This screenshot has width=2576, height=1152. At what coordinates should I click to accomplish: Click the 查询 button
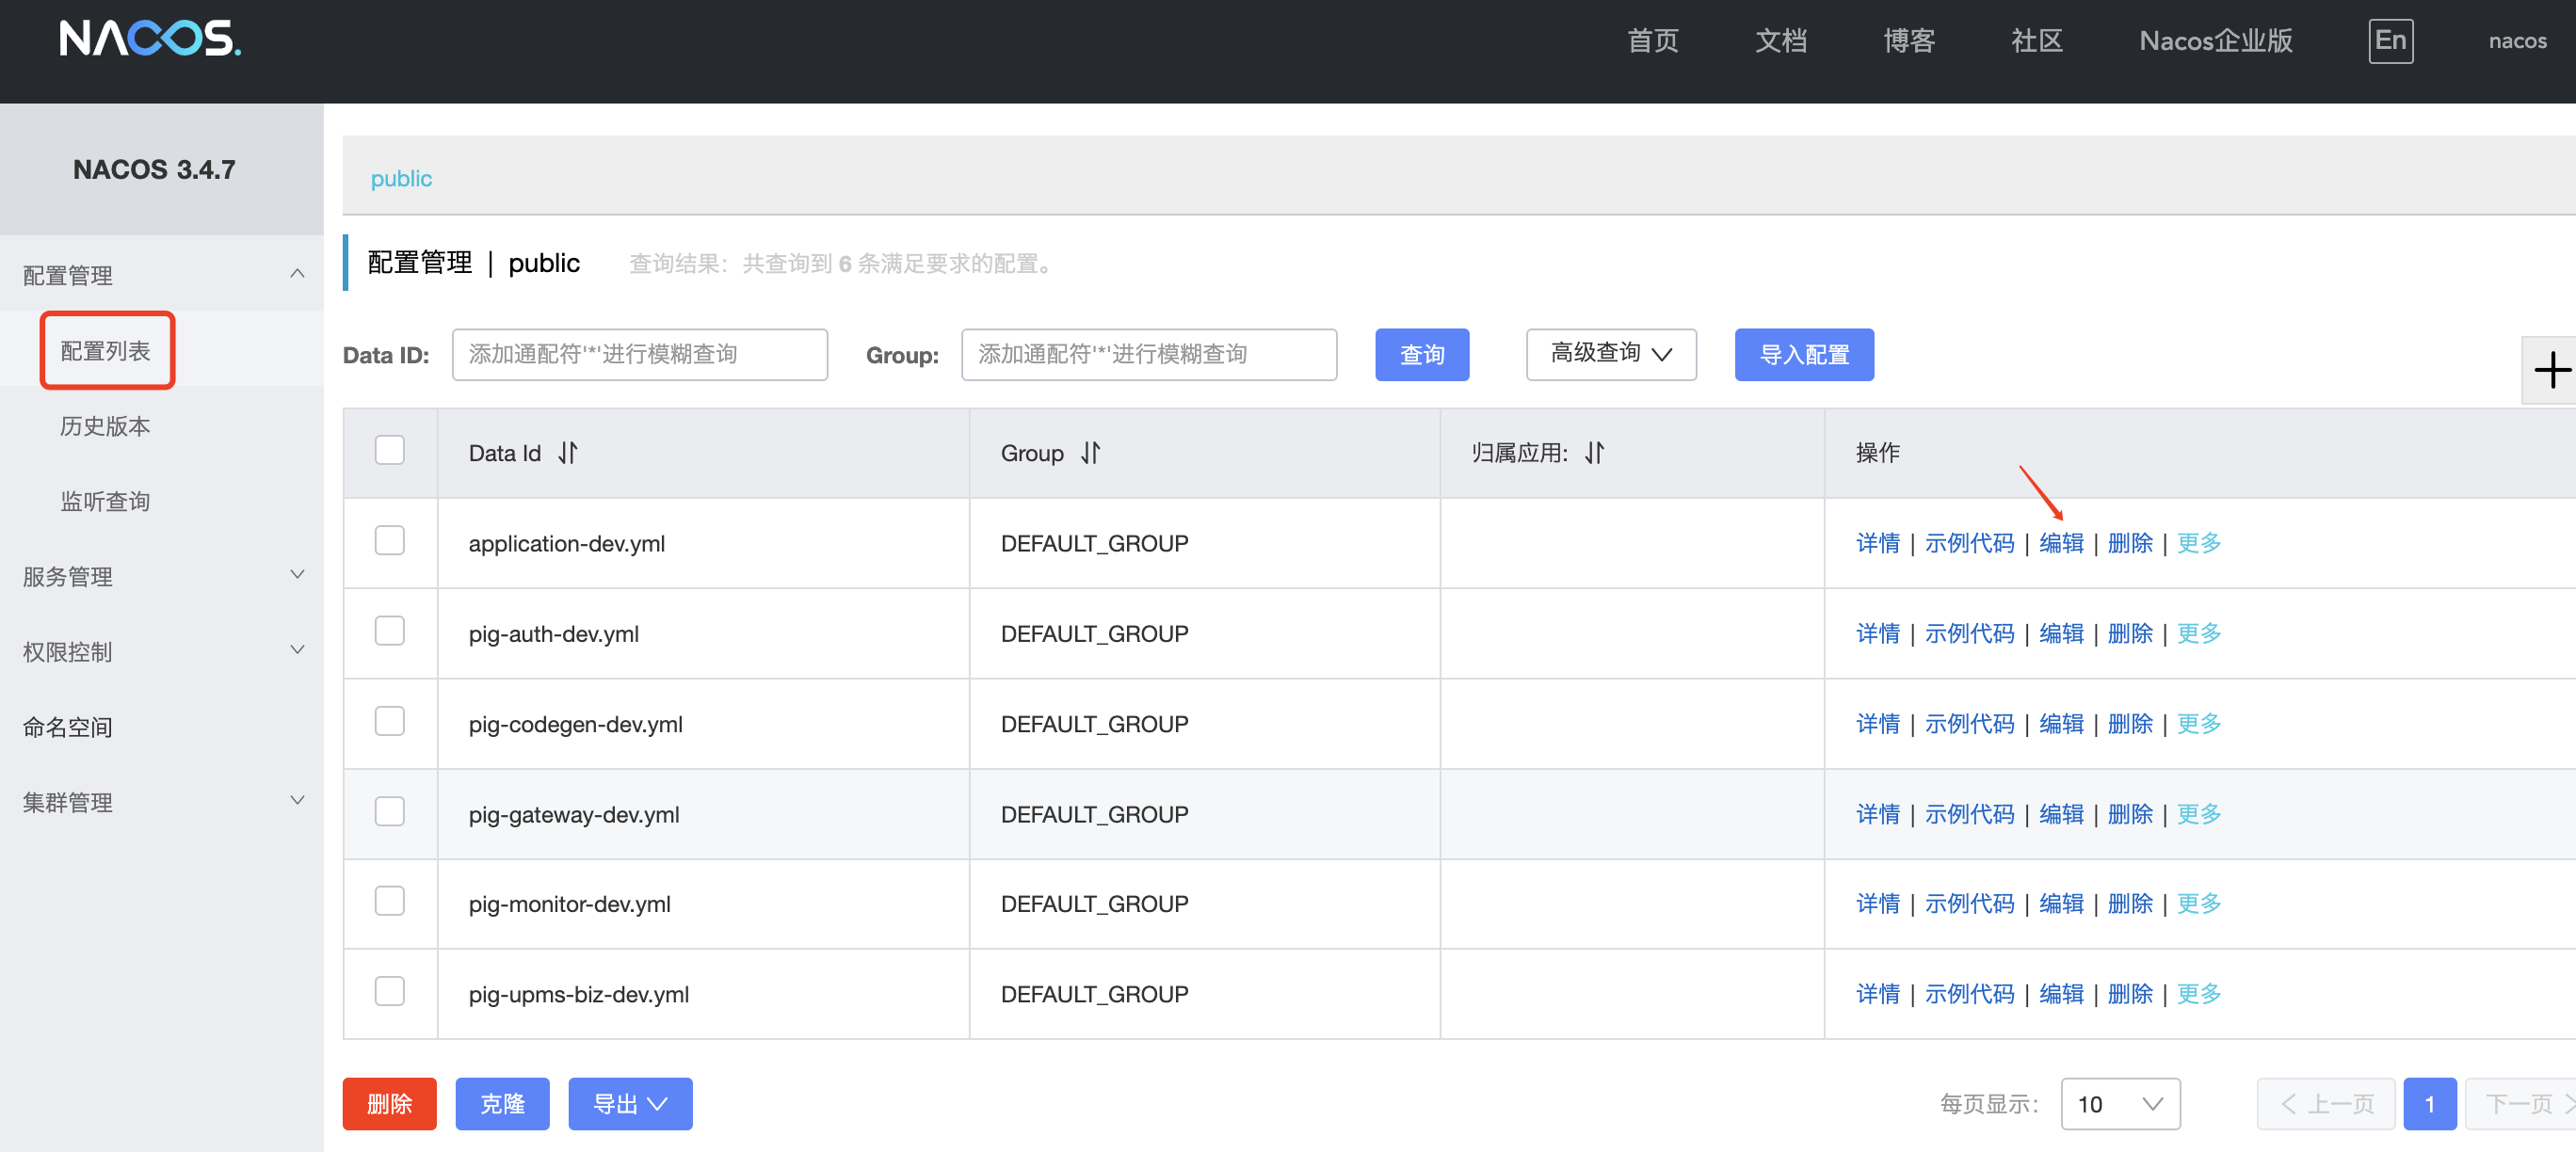coord(1422,354)
